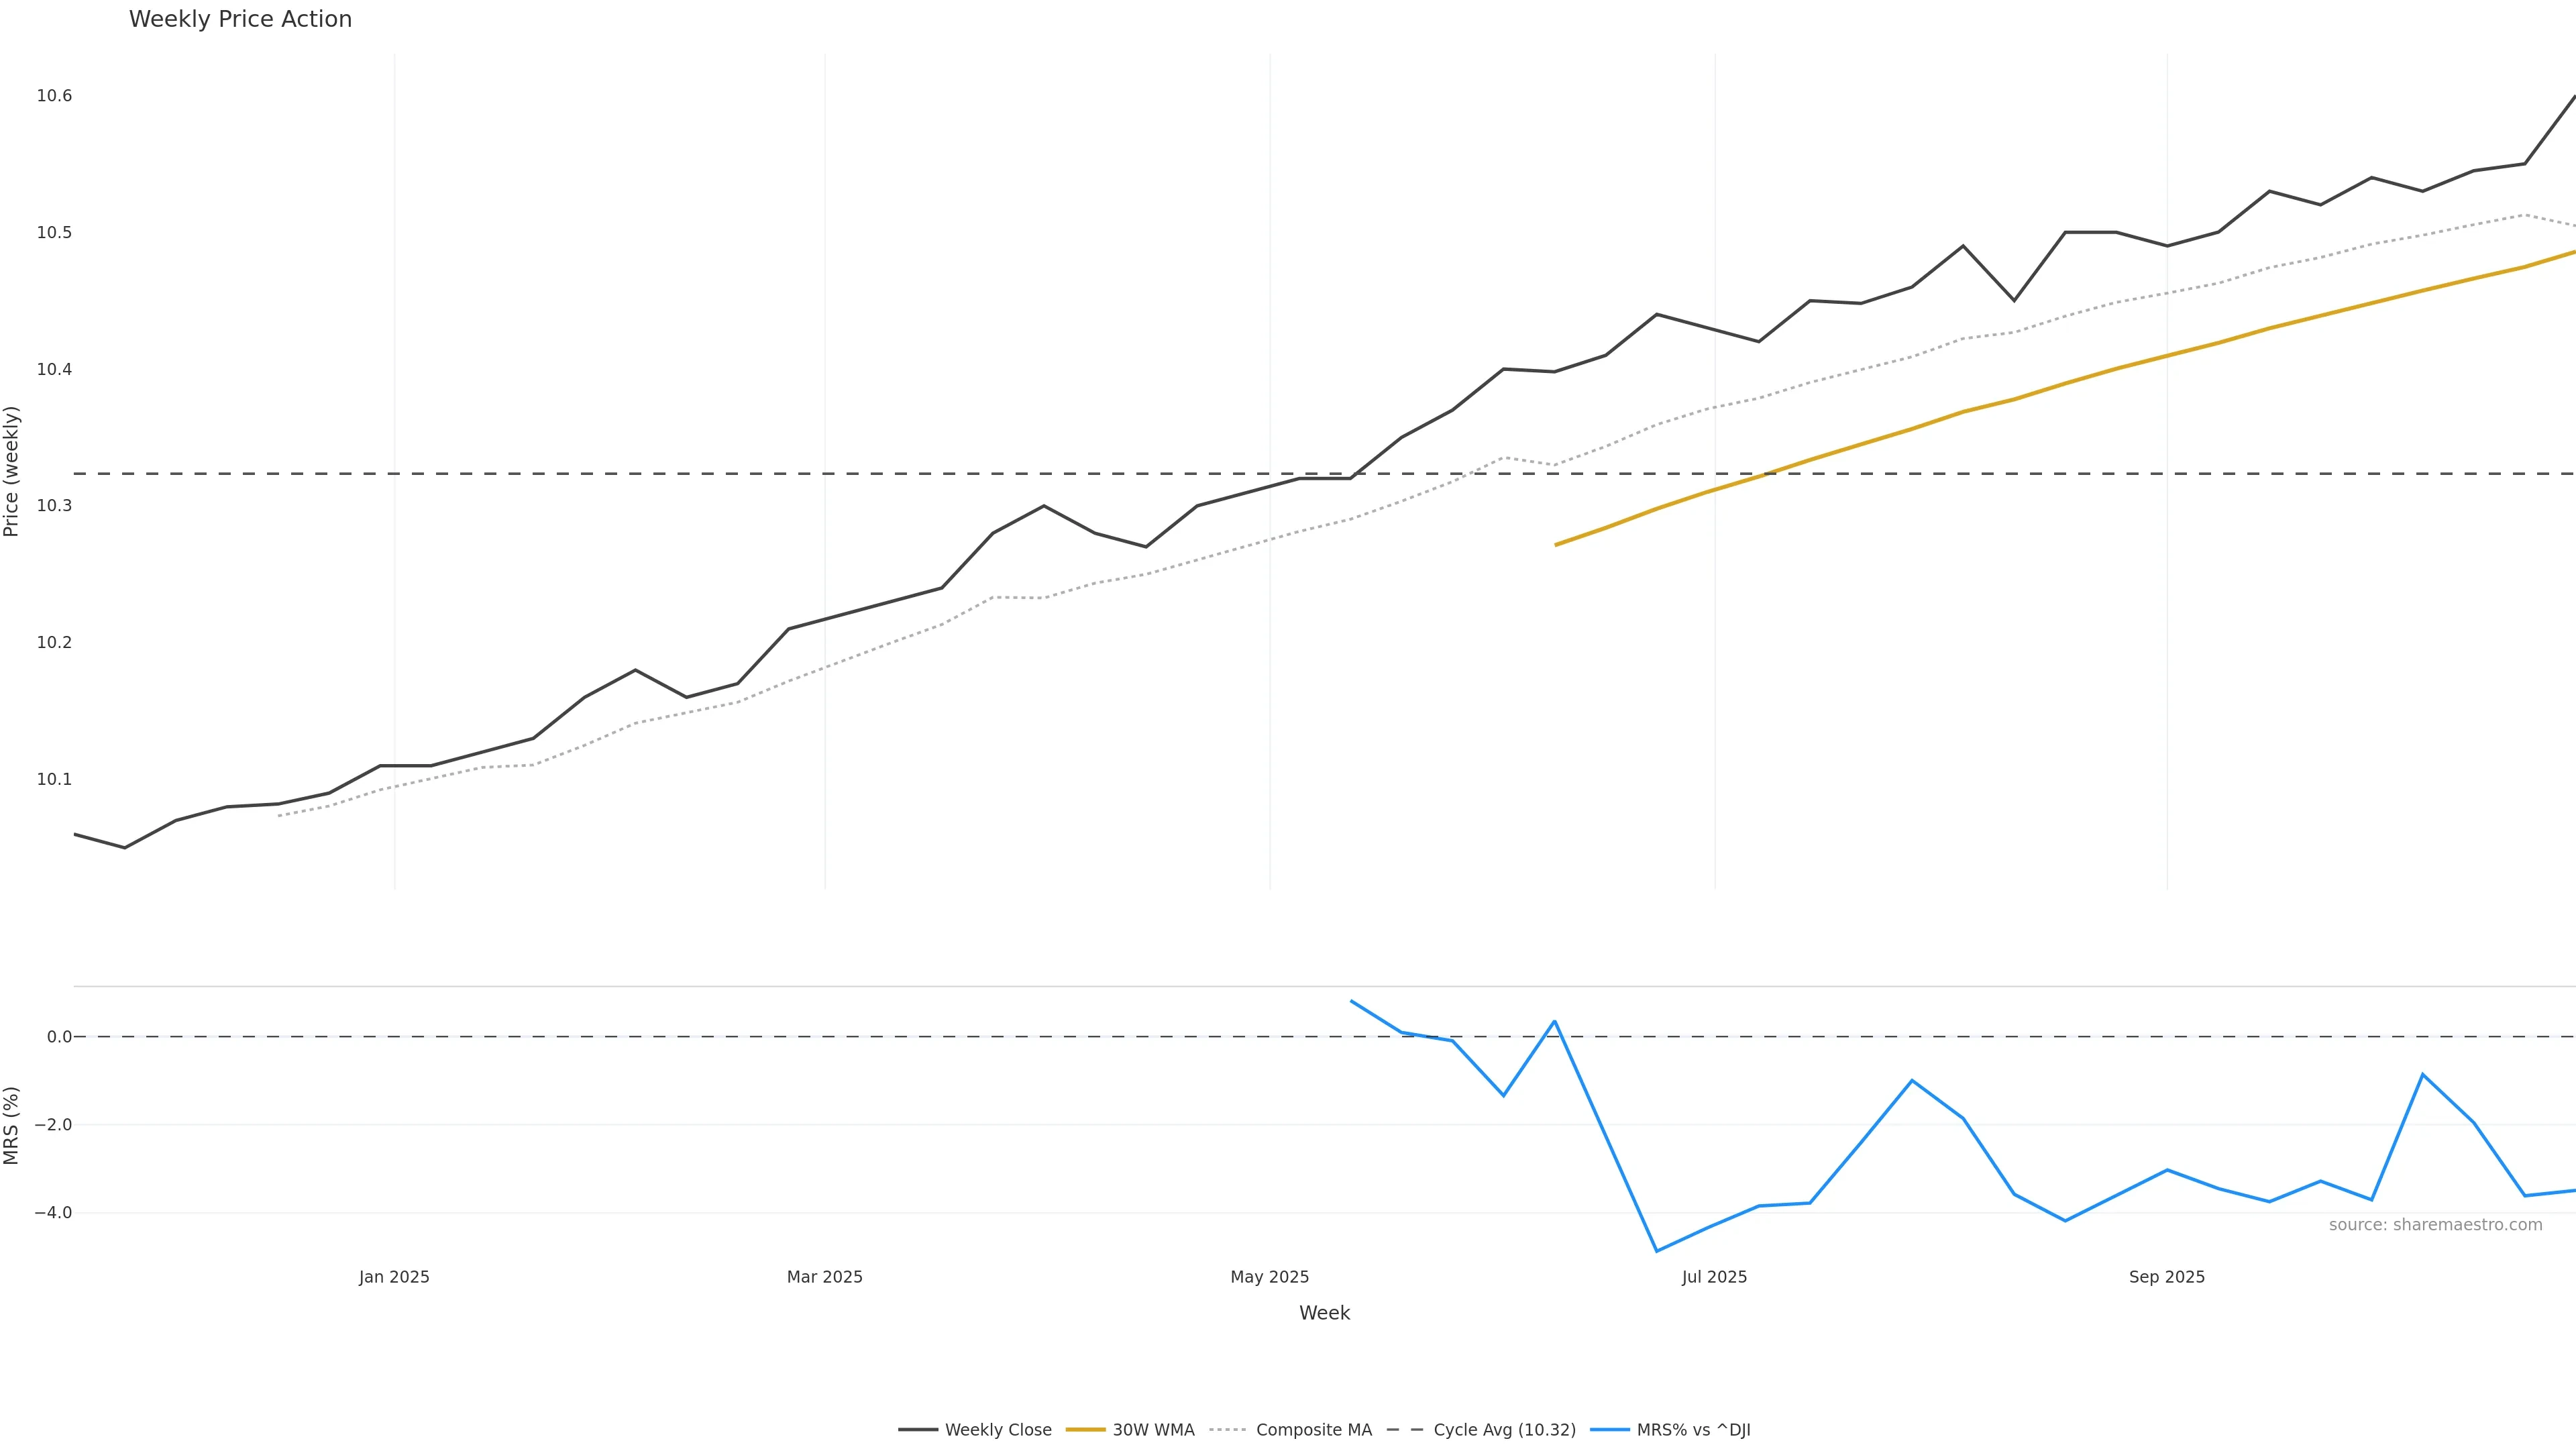Click the dark Weekly Close legend swatch
The height and width of the screenshot is (1449, 2576).
(x=918, y=1430)
